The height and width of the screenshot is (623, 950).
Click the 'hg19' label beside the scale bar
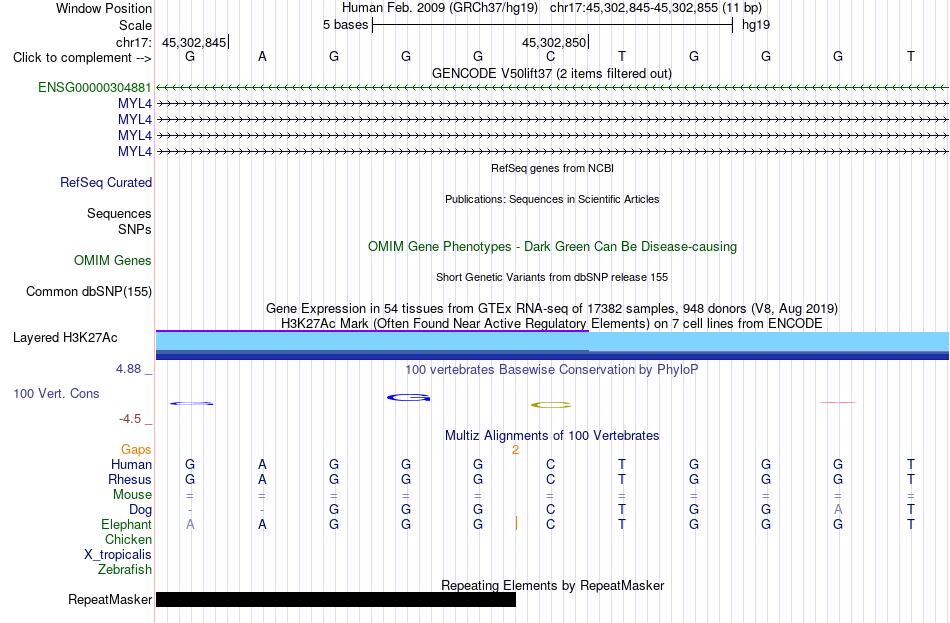click(x=756, y=25)
